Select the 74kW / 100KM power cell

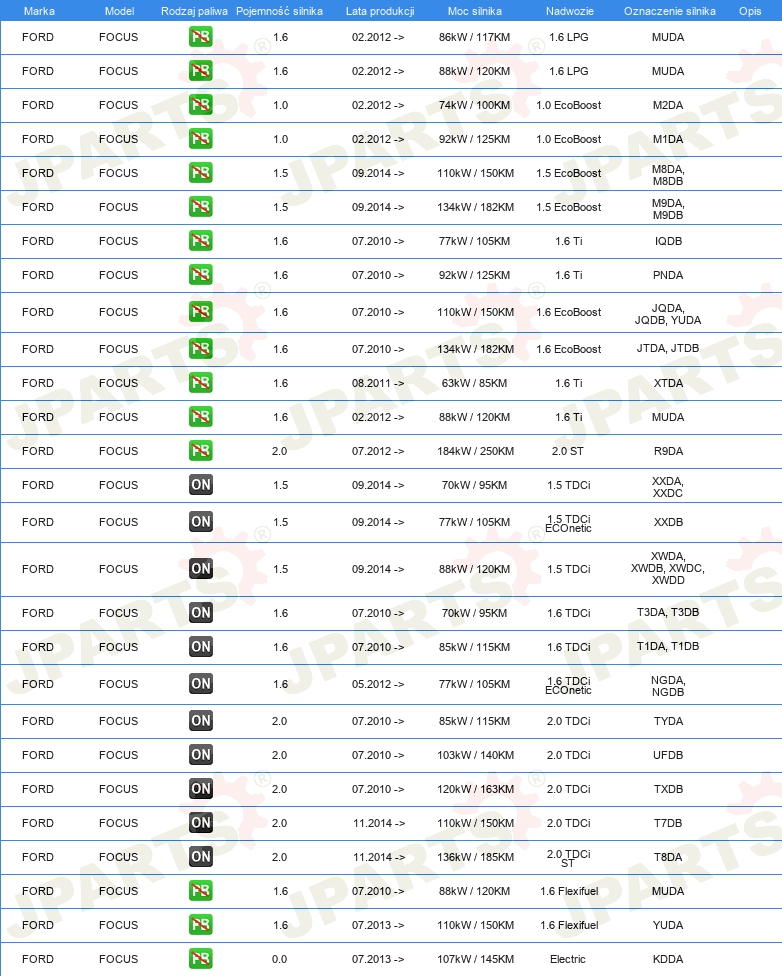click(474, 105)
